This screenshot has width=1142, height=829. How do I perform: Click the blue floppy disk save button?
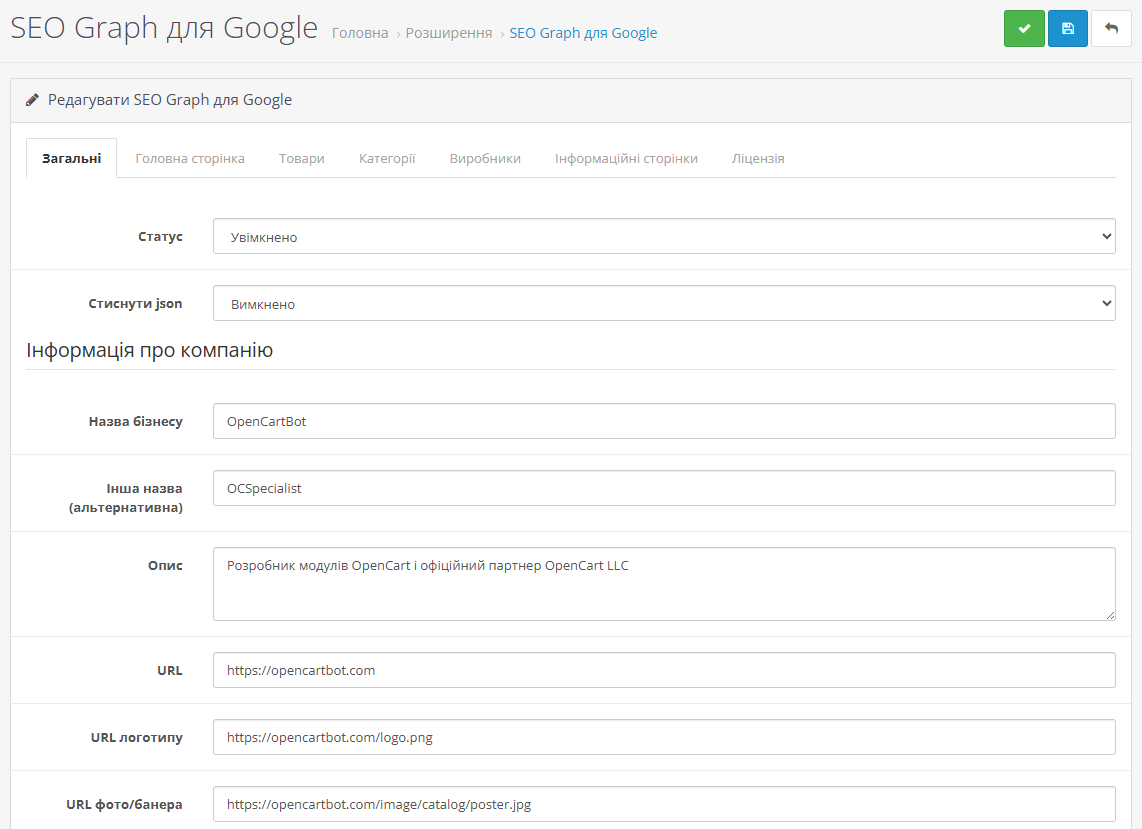pos(1068,29)
